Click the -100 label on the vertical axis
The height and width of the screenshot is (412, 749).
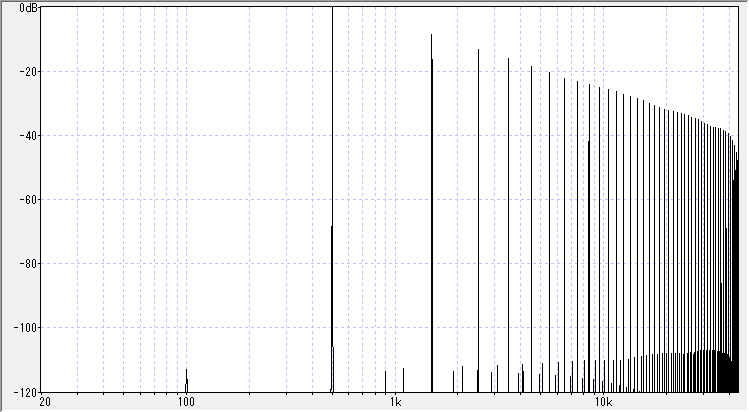[x=25, y=327]
